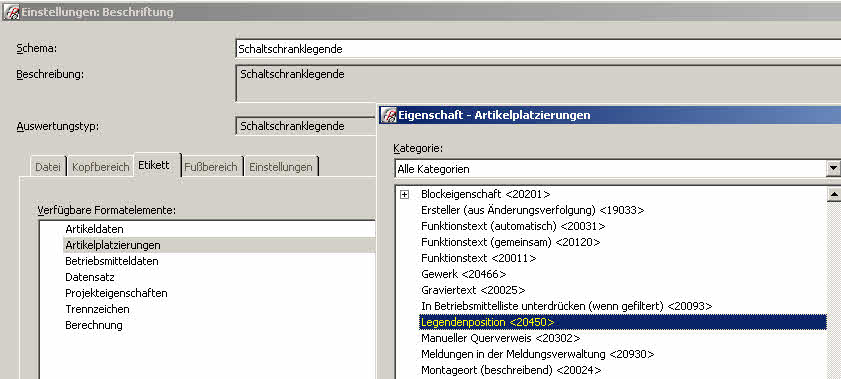Select In Betriebsmittelliste unterdrücken <20093>
841x379 pixels.
(x=566, y=307)
